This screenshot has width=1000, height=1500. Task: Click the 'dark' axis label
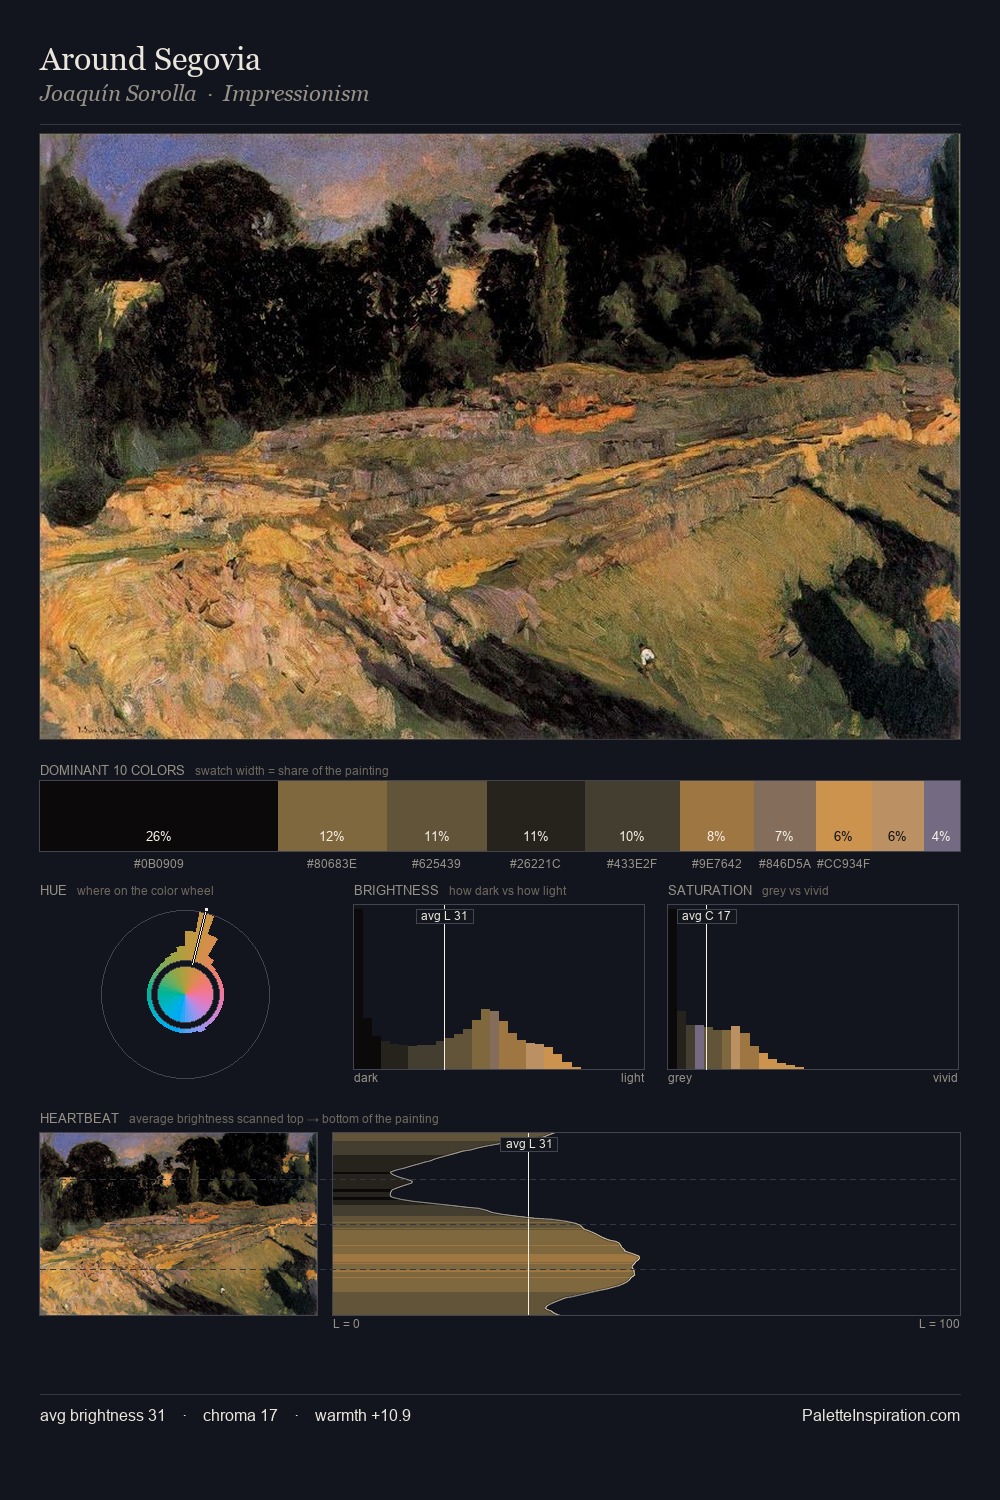click(366, 1078)
